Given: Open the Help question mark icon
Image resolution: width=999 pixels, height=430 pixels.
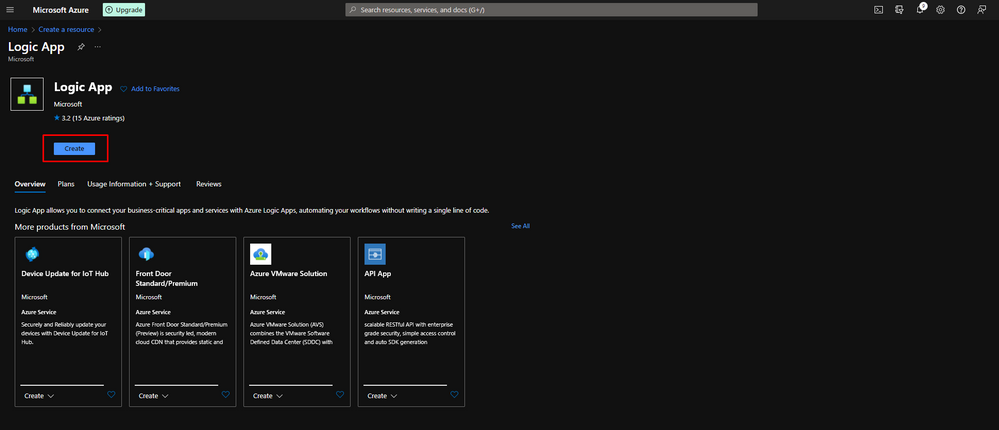Looking at the screenshot, I should point(961,10).
